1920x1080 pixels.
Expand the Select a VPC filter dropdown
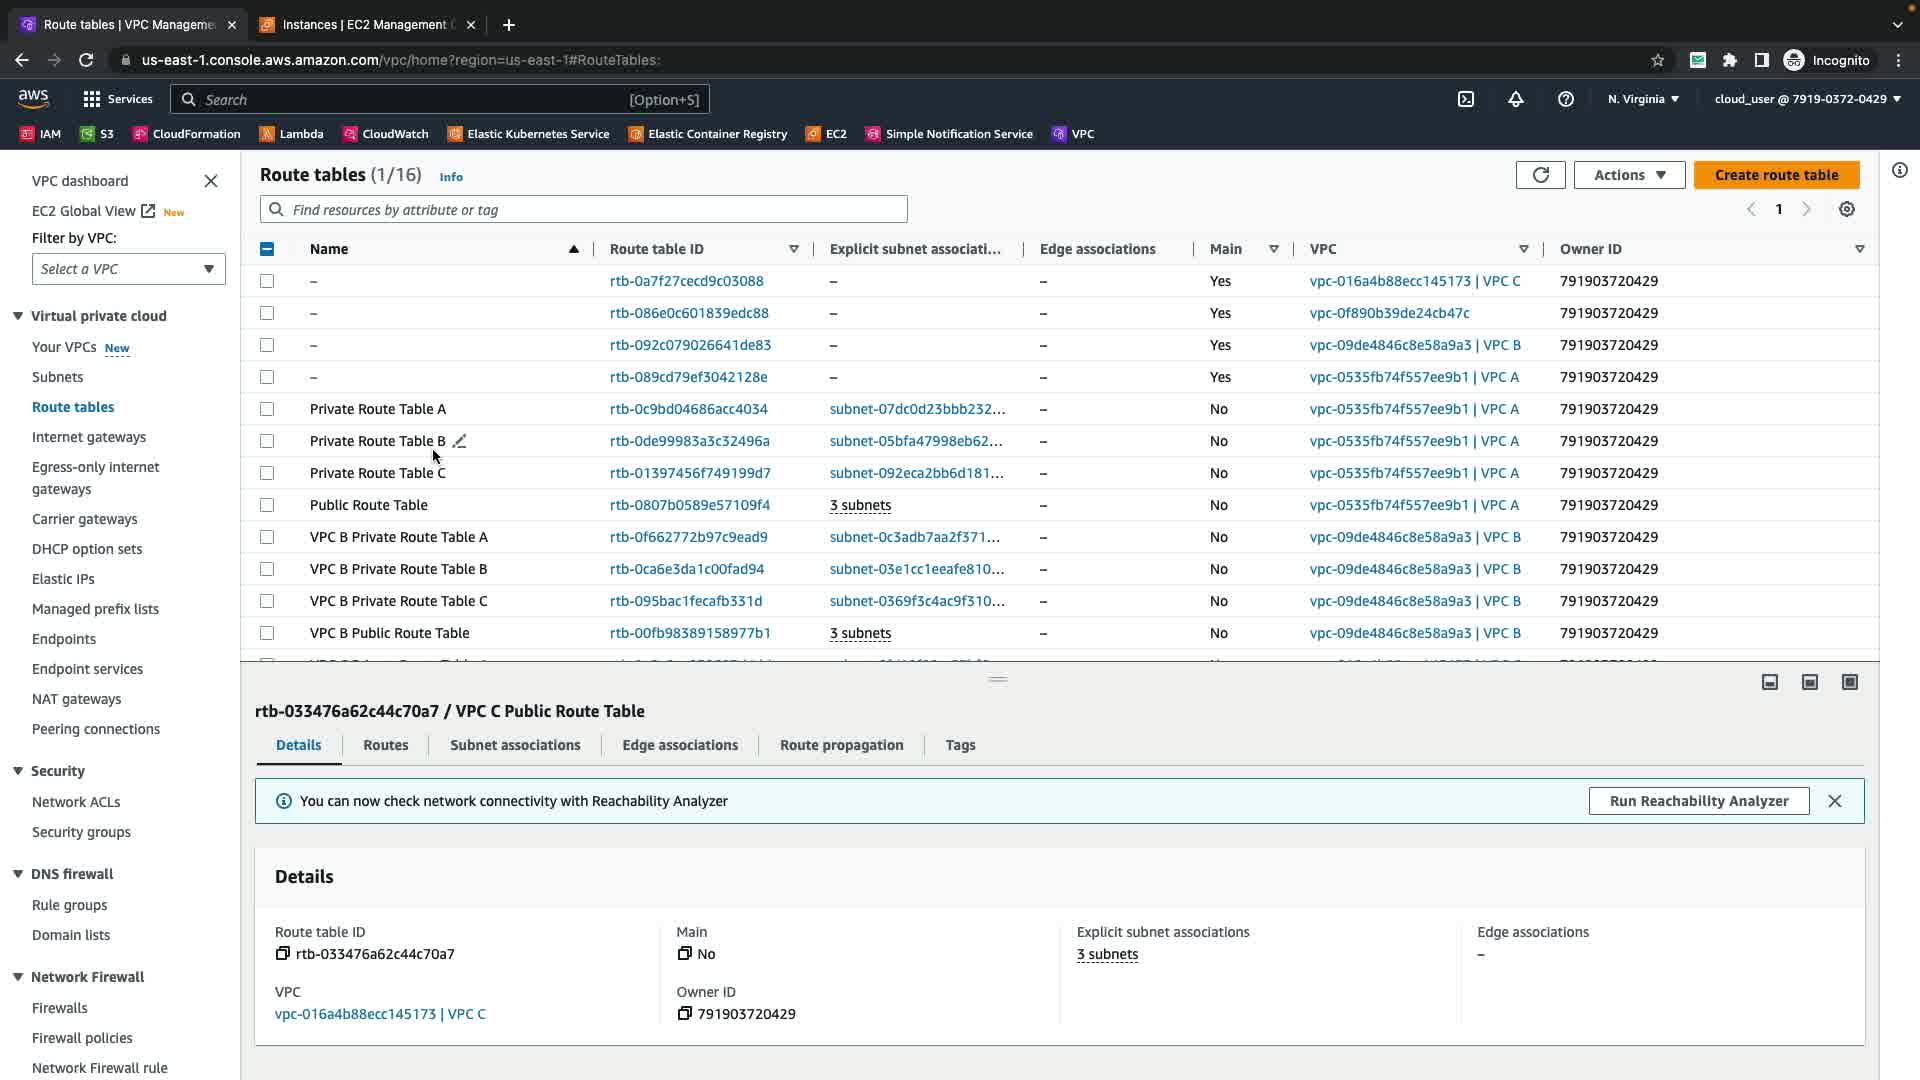(128, 269)
